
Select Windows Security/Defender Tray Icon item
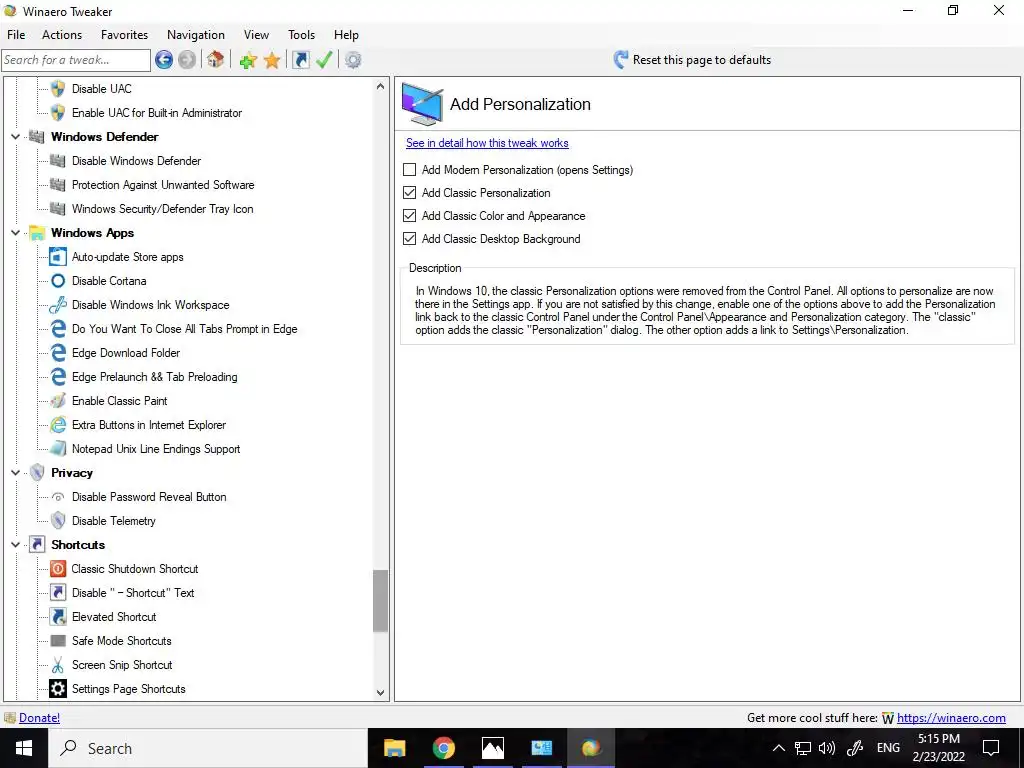point(163,209)
